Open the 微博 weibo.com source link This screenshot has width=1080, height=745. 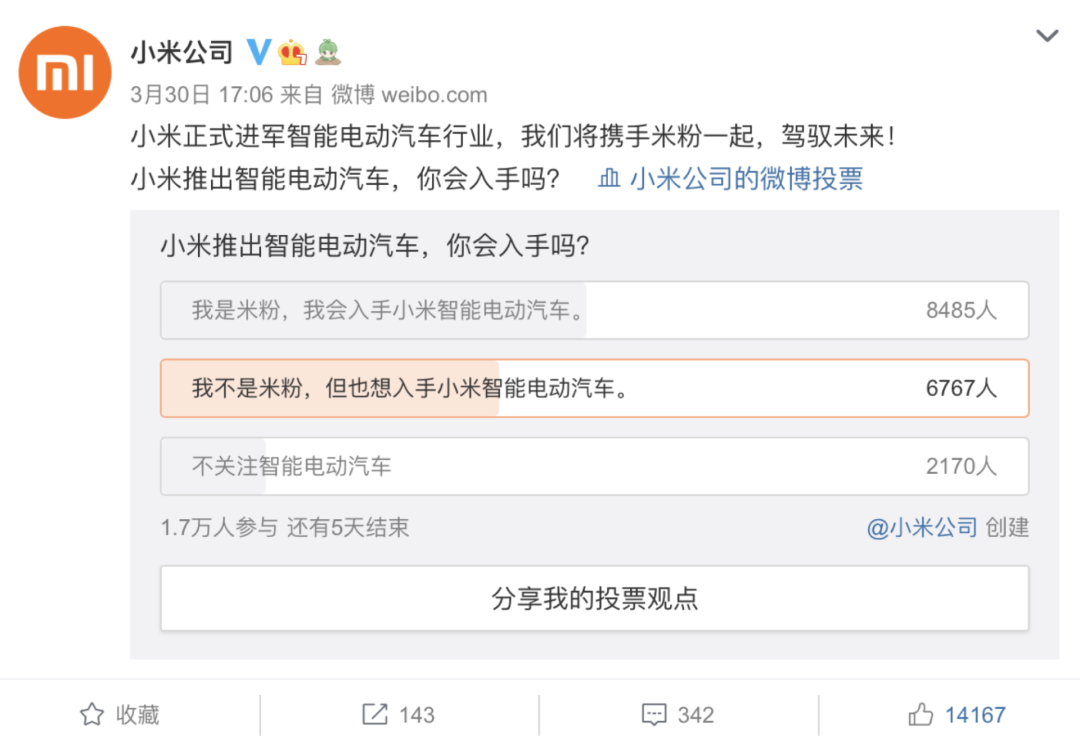(409, 95)
